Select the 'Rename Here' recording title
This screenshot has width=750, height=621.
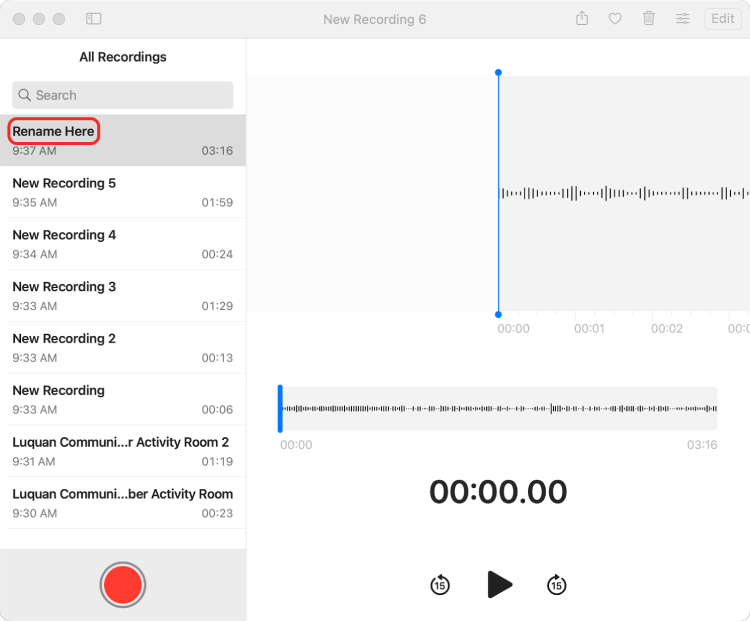pos(54,131)
